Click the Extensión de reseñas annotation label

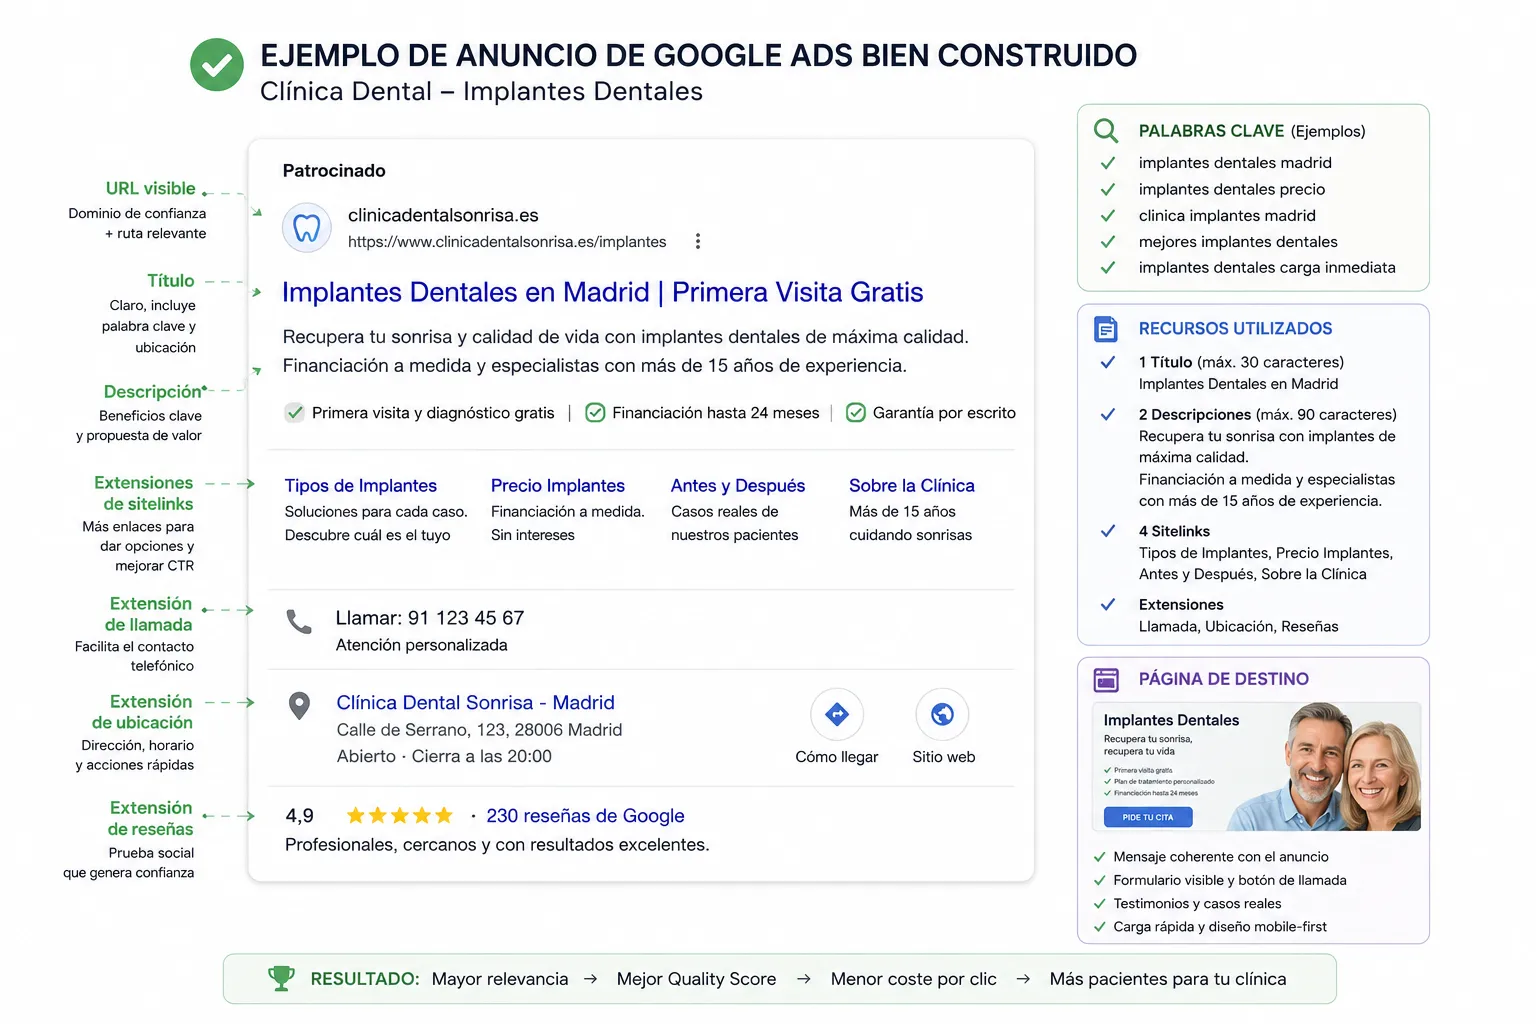coord(151,818)
